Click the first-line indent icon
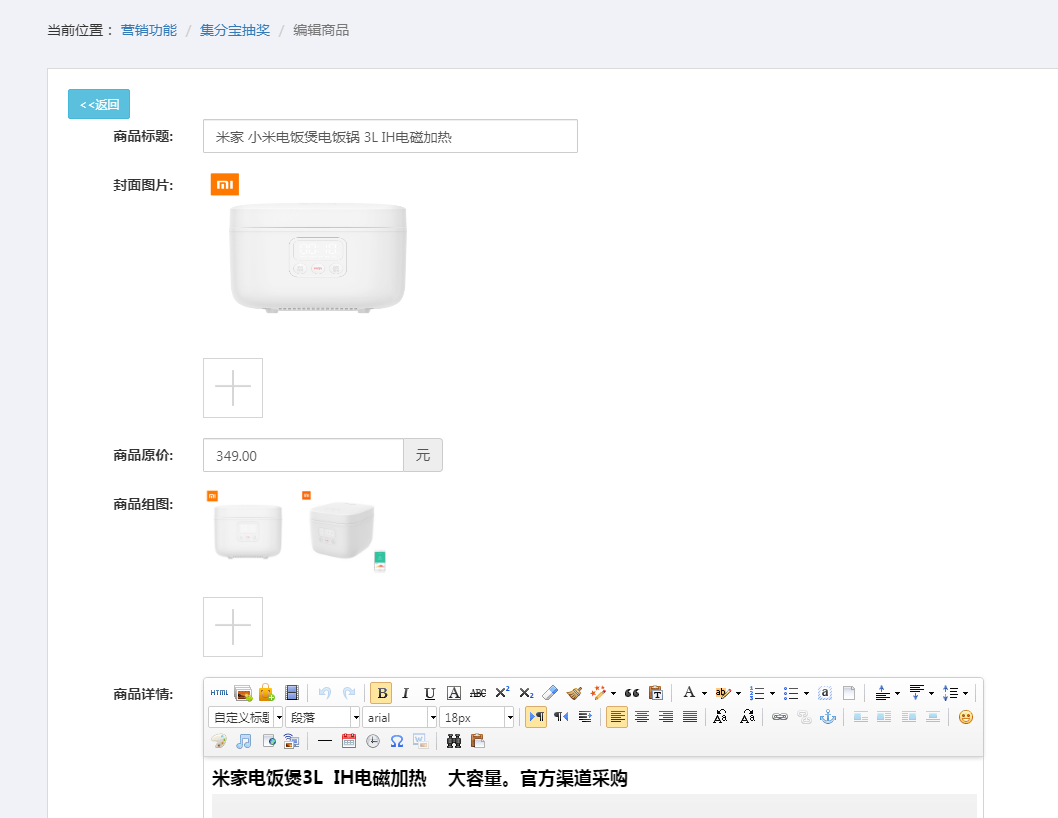Viewport: 1058px width, 818px height. coord(585,717)
